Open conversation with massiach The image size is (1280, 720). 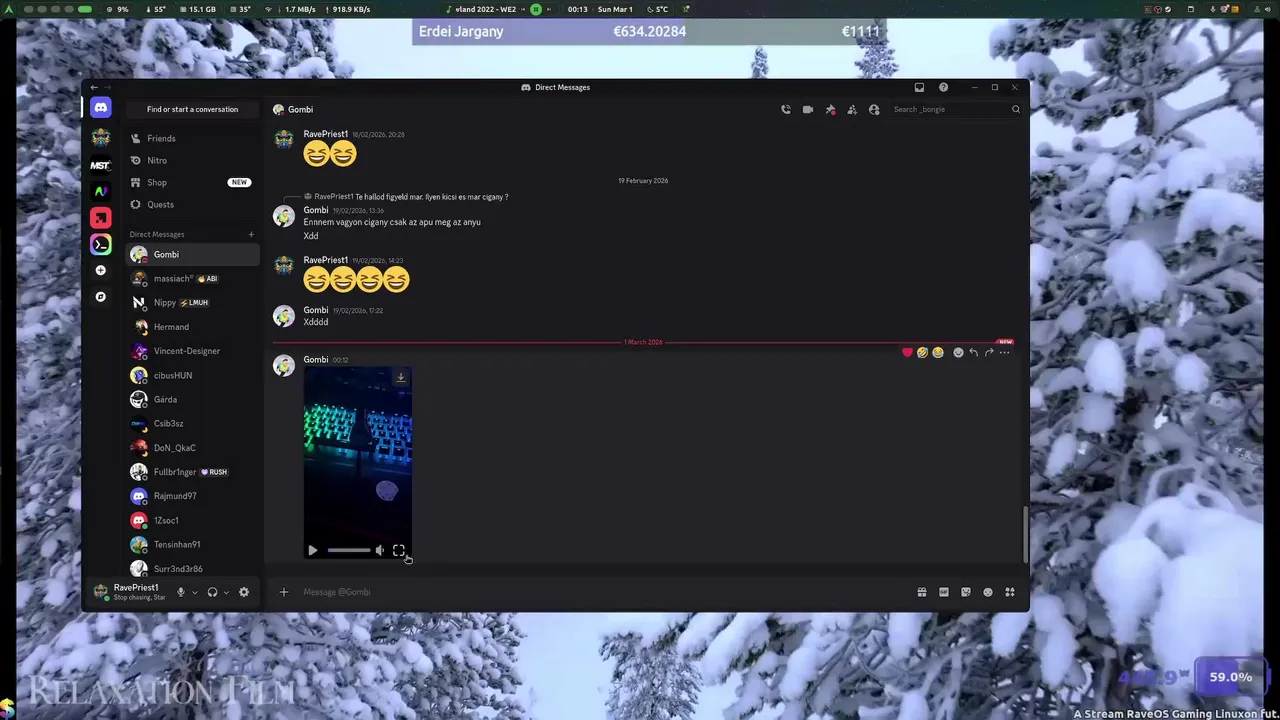(193, 278)
